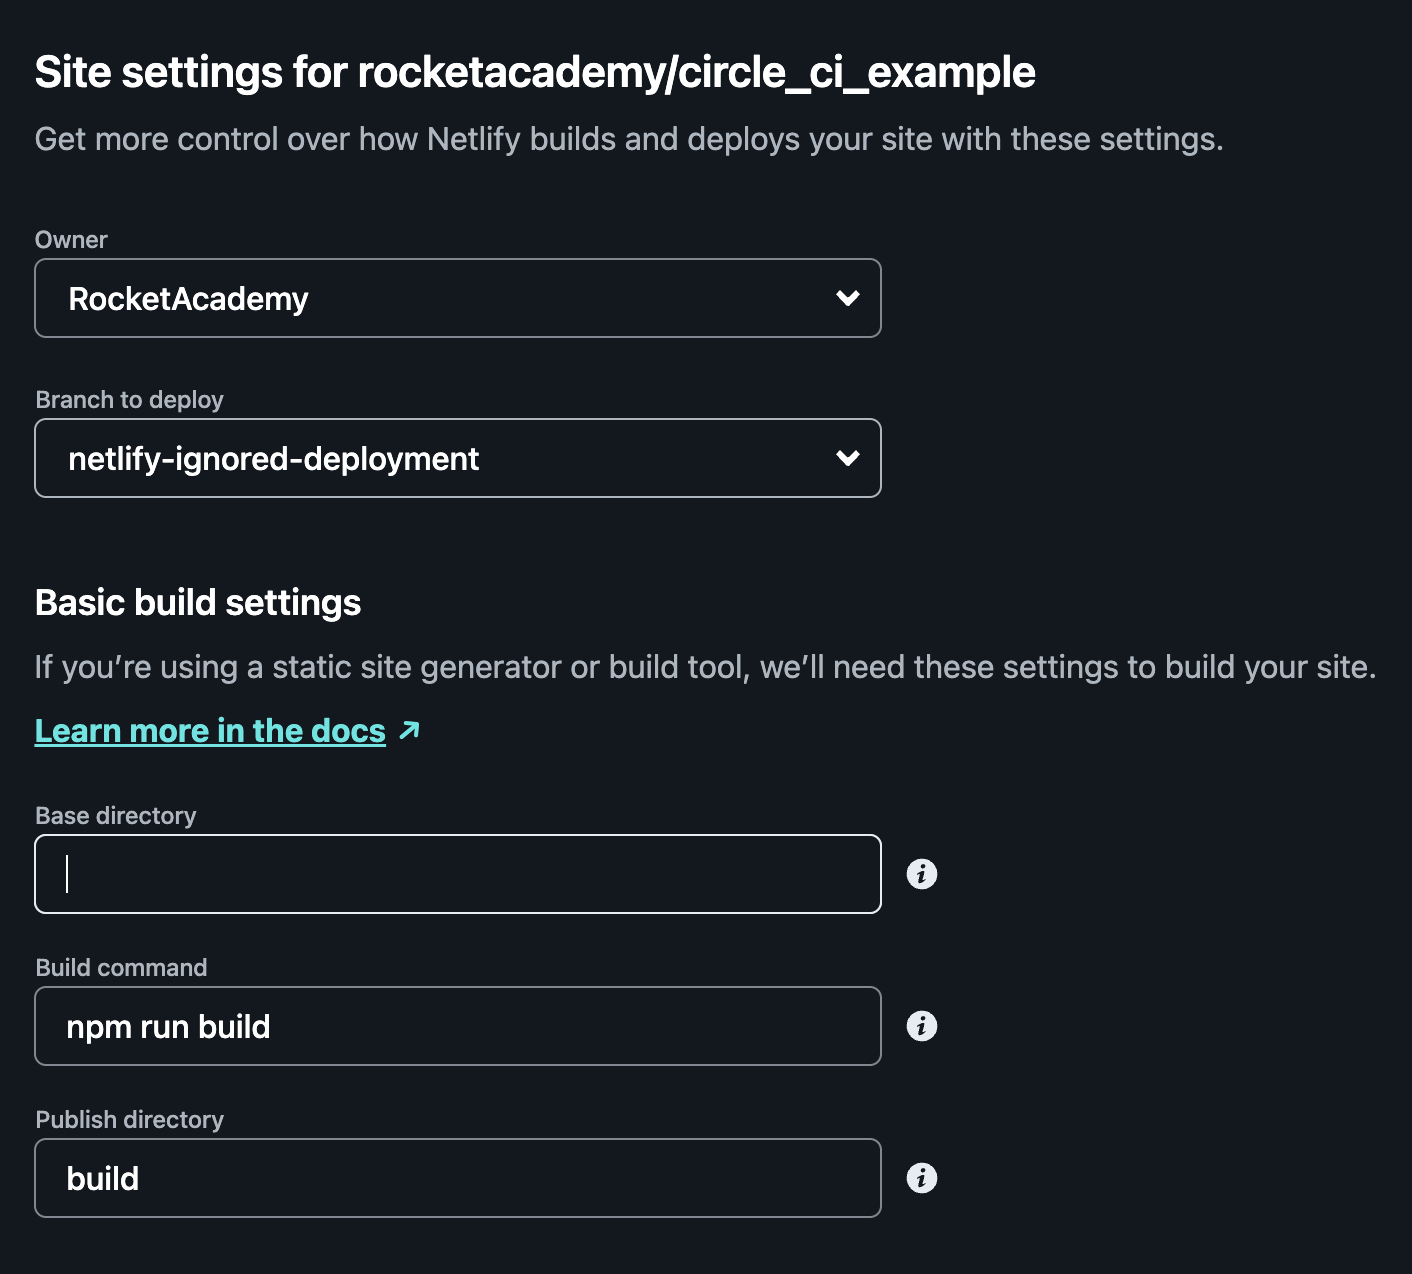Click the 'npm run build' command field
1412x1274 pixels.
(x=457, y=1026)
